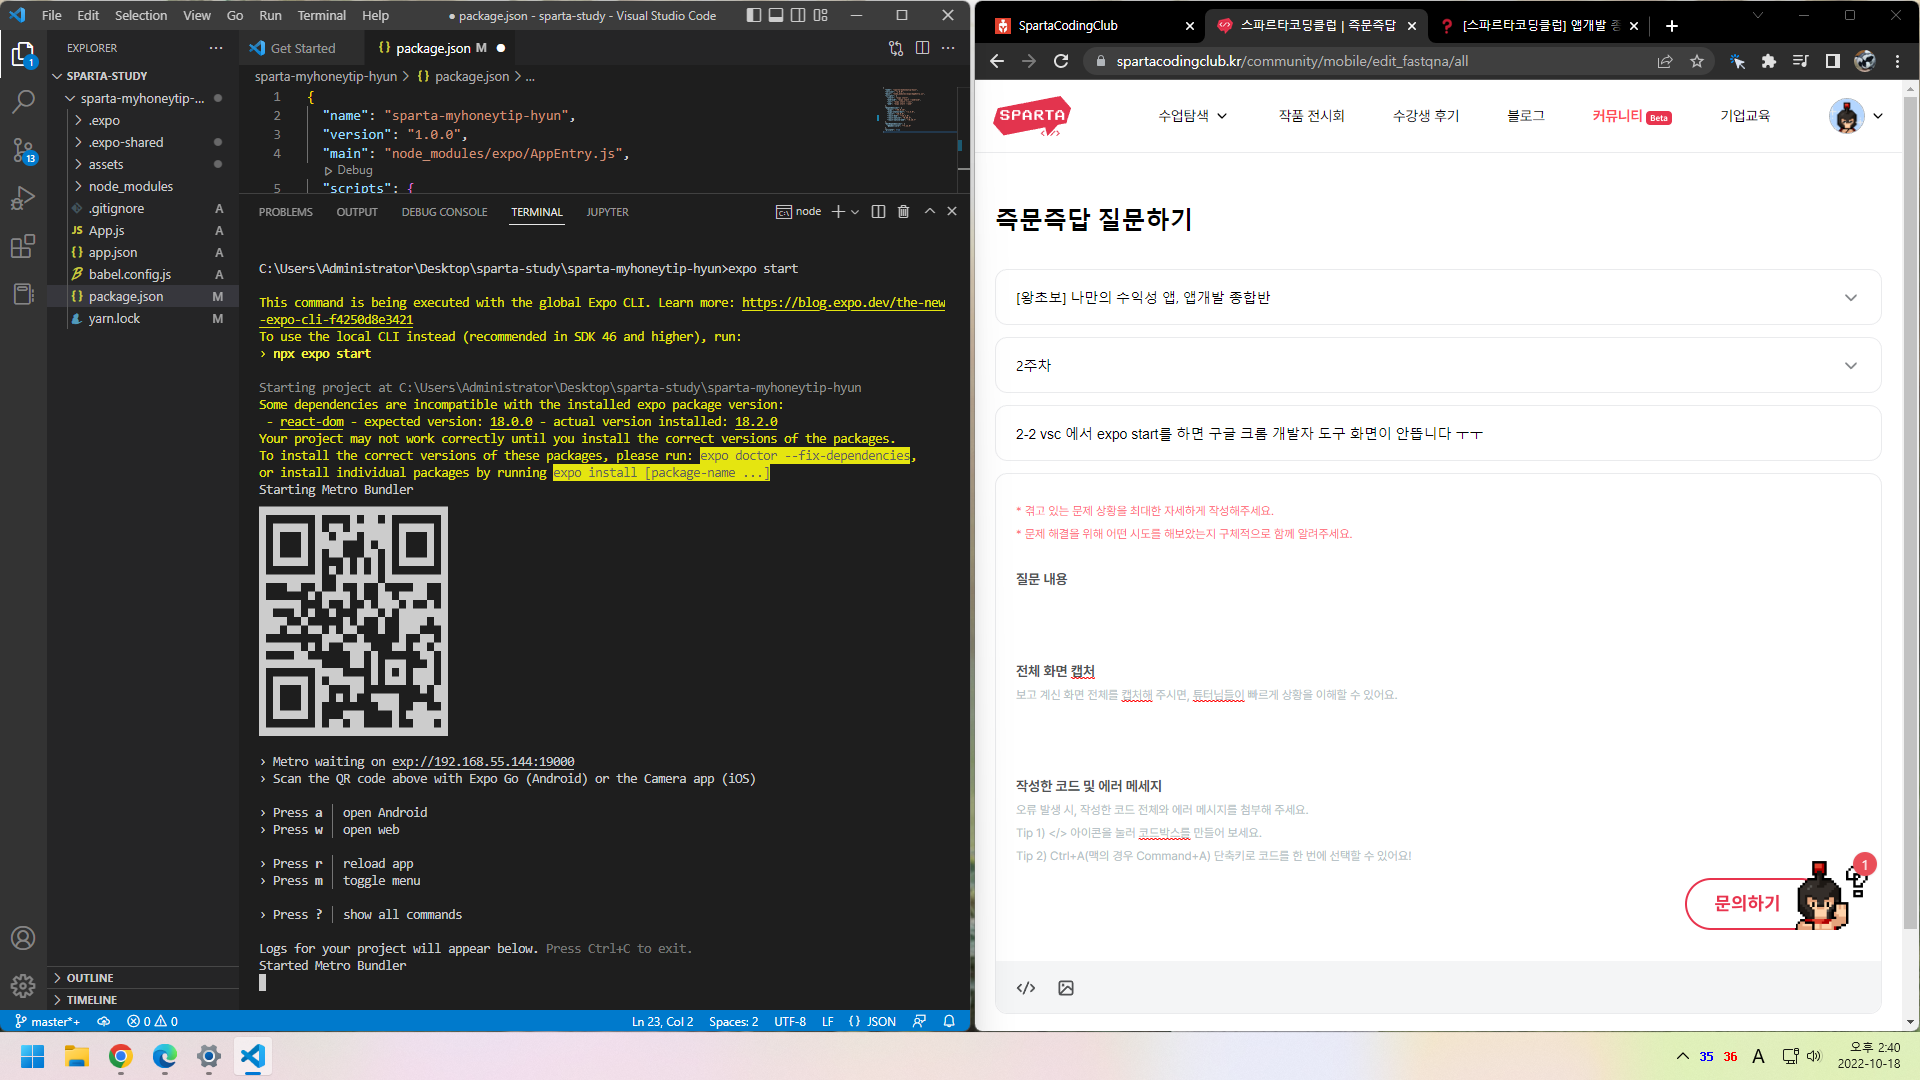Open Chrome side panel icon
This screenshot has height=1080, width=1920.
pos(1833,61)
